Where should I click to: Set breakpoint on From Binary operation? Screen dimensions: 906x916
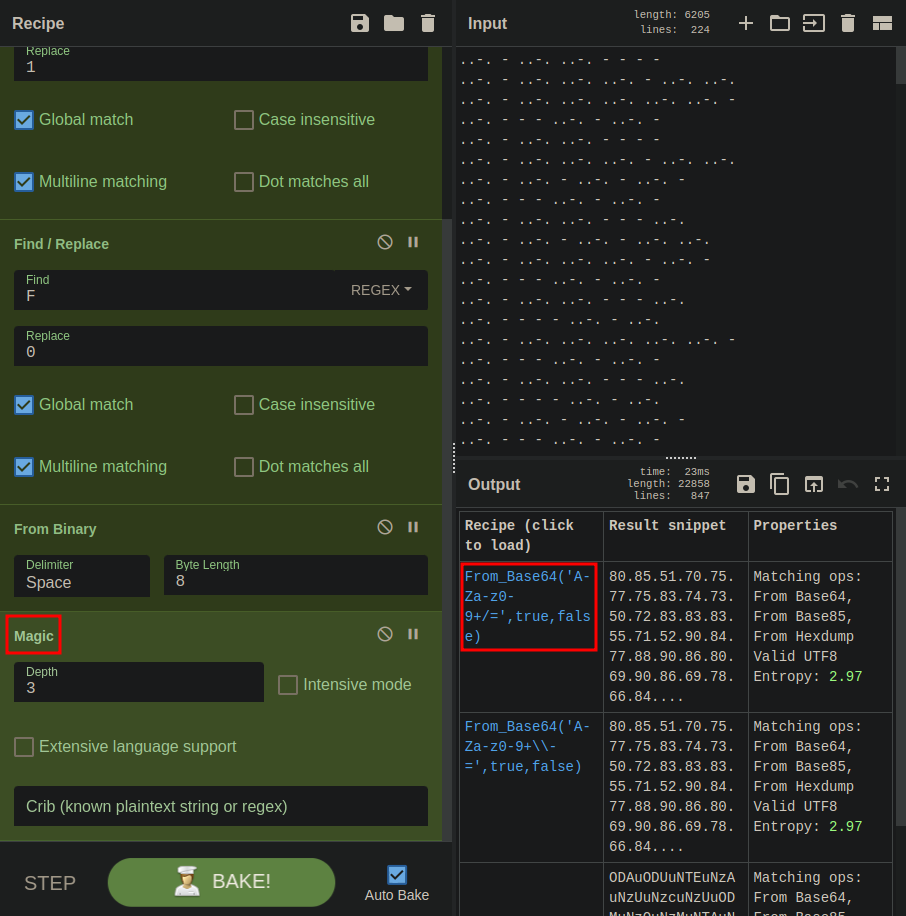pyautogui.click(x=413, y=527)
